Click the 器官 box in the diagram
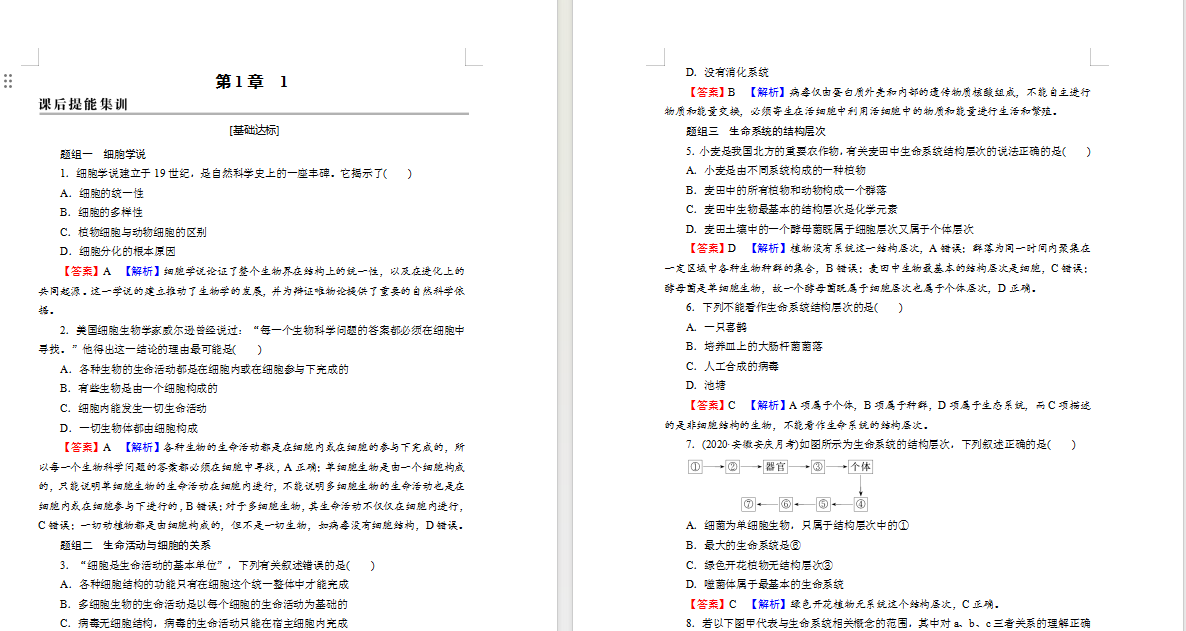The width and height of the screenshot is (1186, 631). click(774, 467)
